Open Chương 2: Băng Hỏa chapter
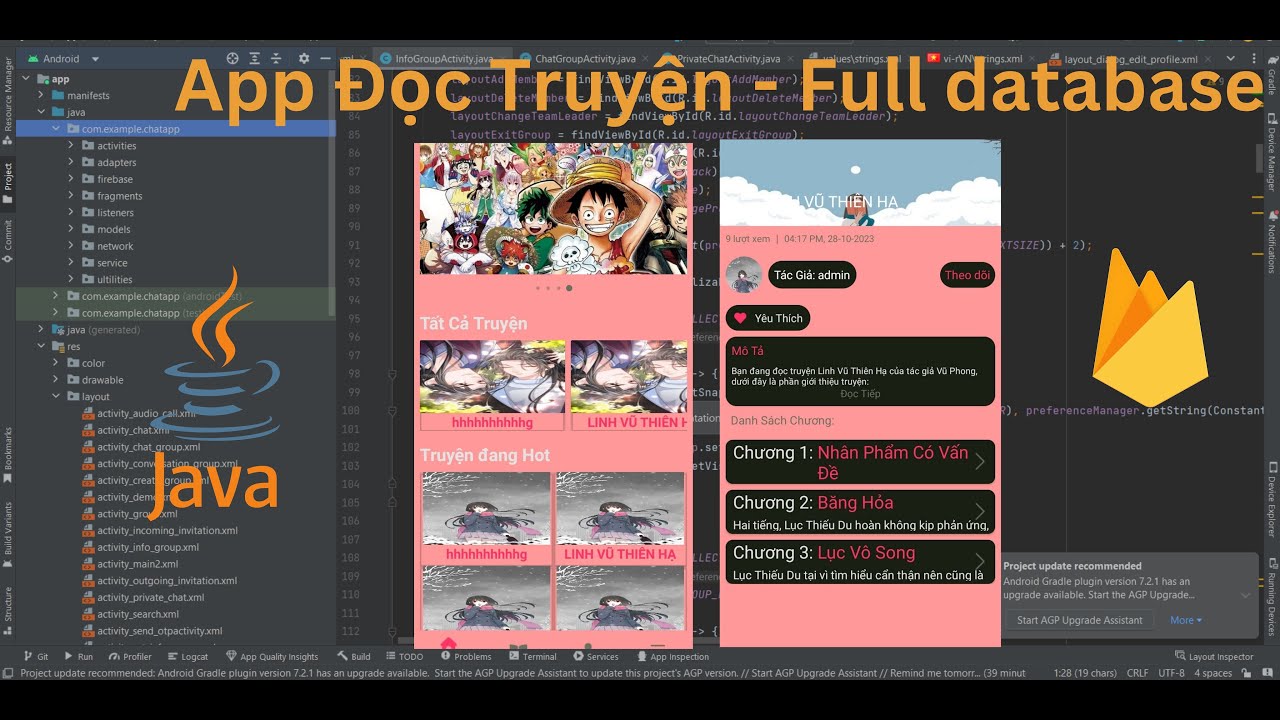Screen dimensions: 1280x720 860,512
